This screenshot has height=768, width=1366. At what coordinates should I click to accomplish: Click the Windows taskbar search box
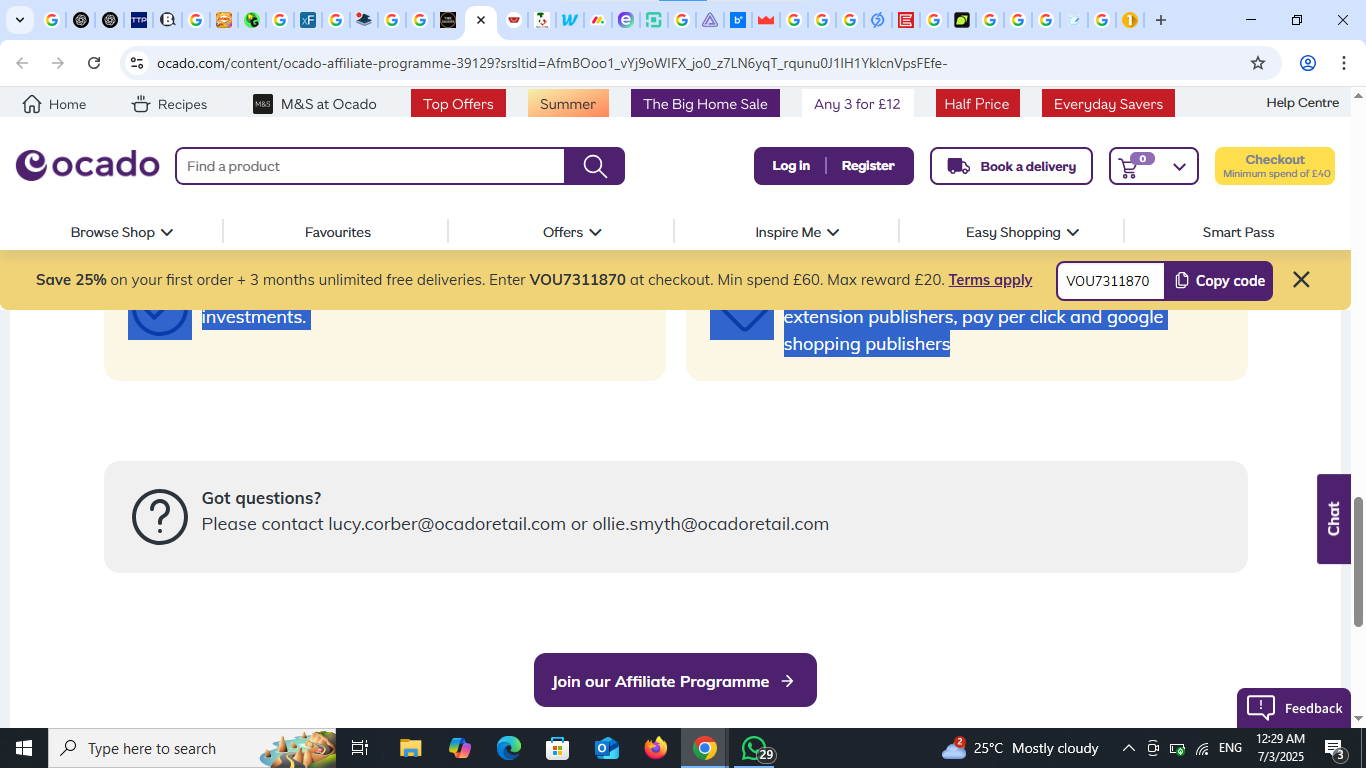[192, 748]
